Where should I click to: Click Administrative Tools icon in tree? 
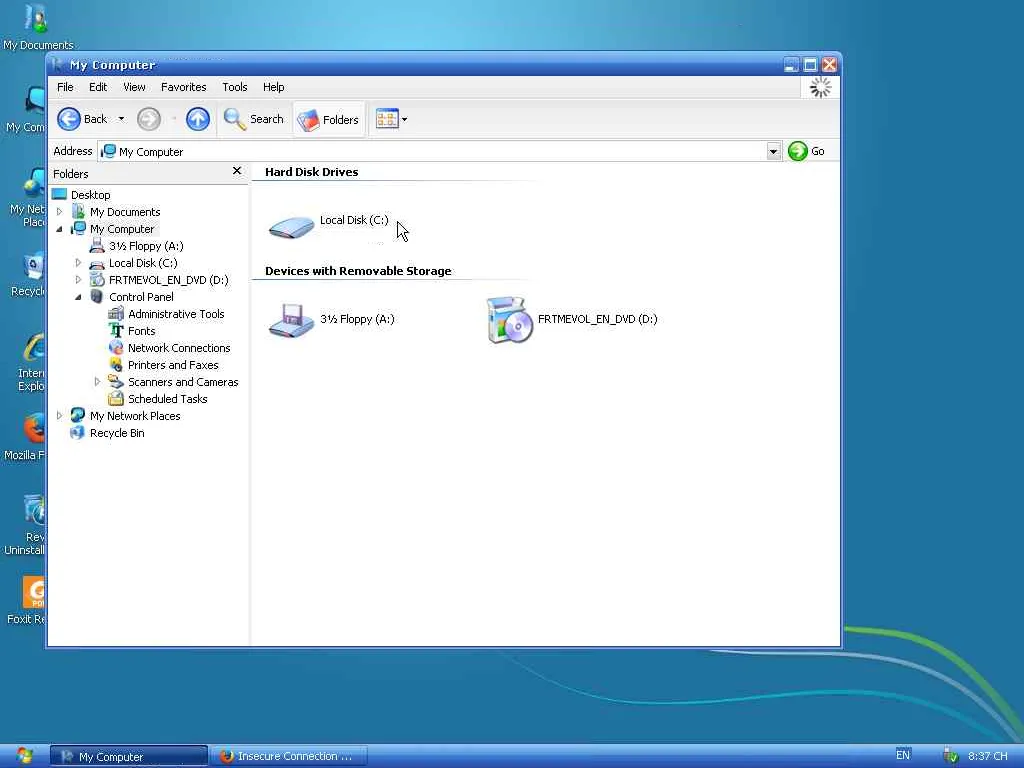116,313
